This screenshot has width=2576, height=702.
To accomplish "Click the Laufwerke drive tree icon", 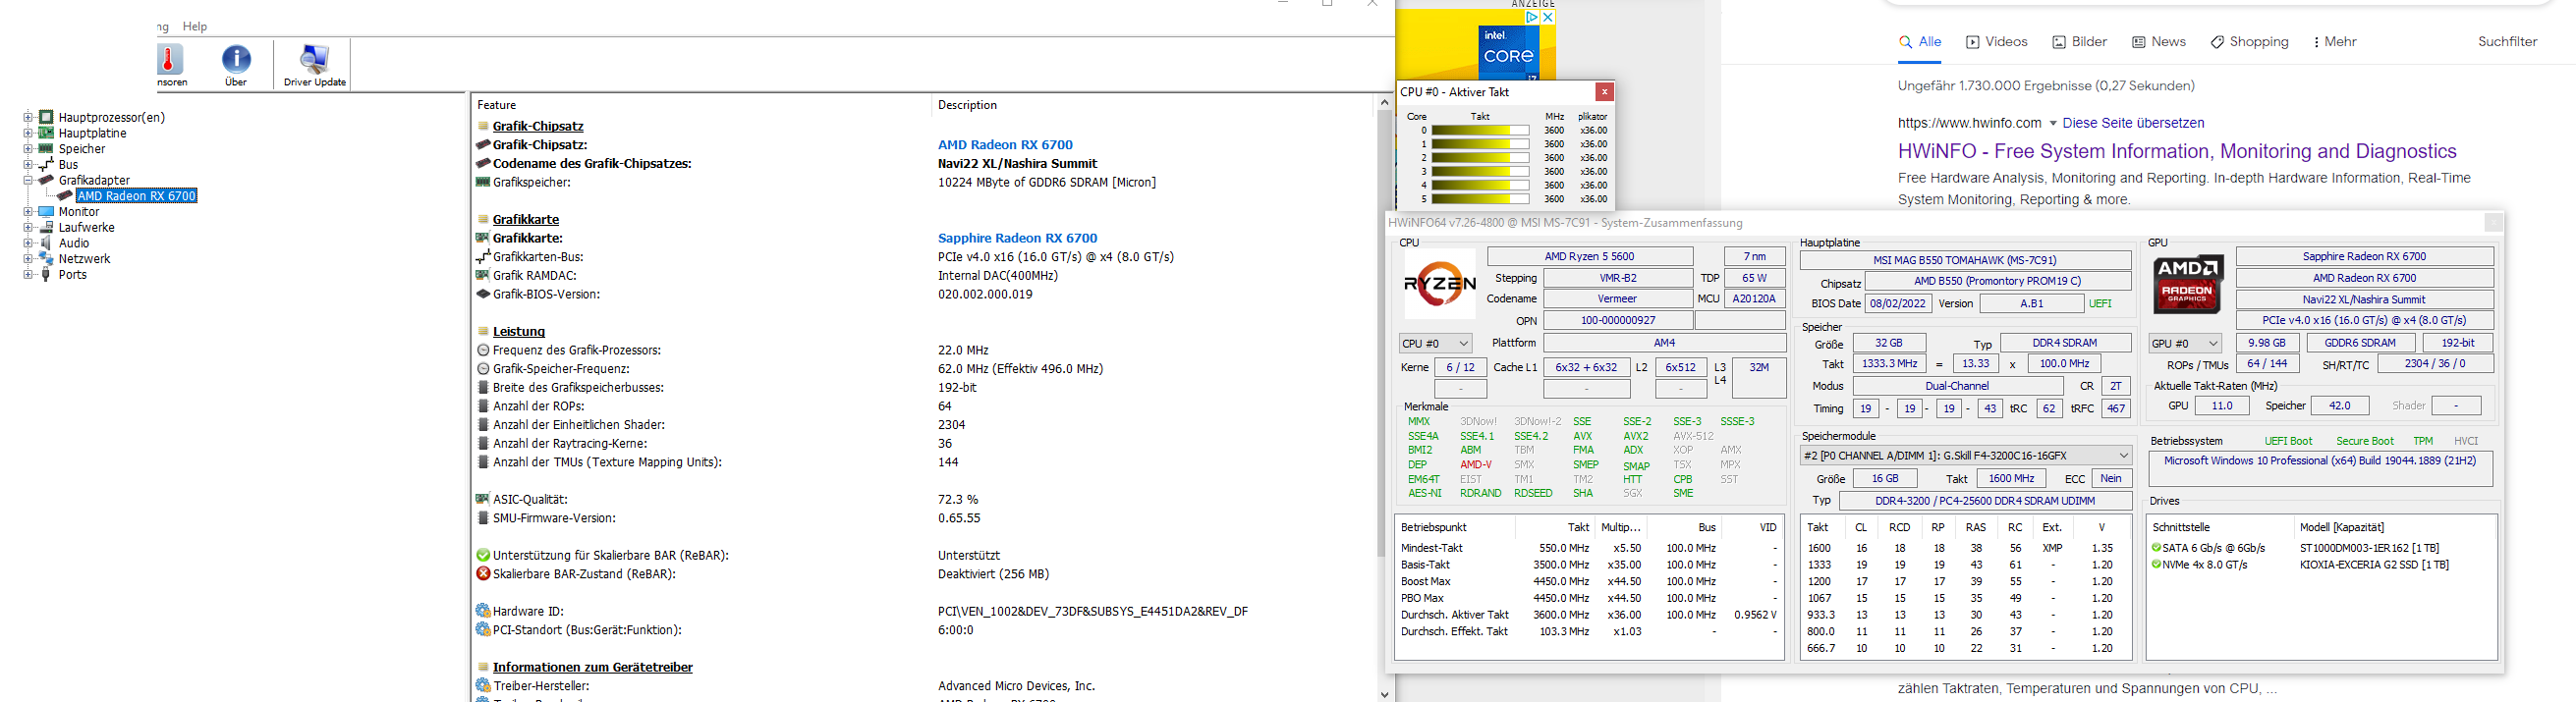I will 46,227.
